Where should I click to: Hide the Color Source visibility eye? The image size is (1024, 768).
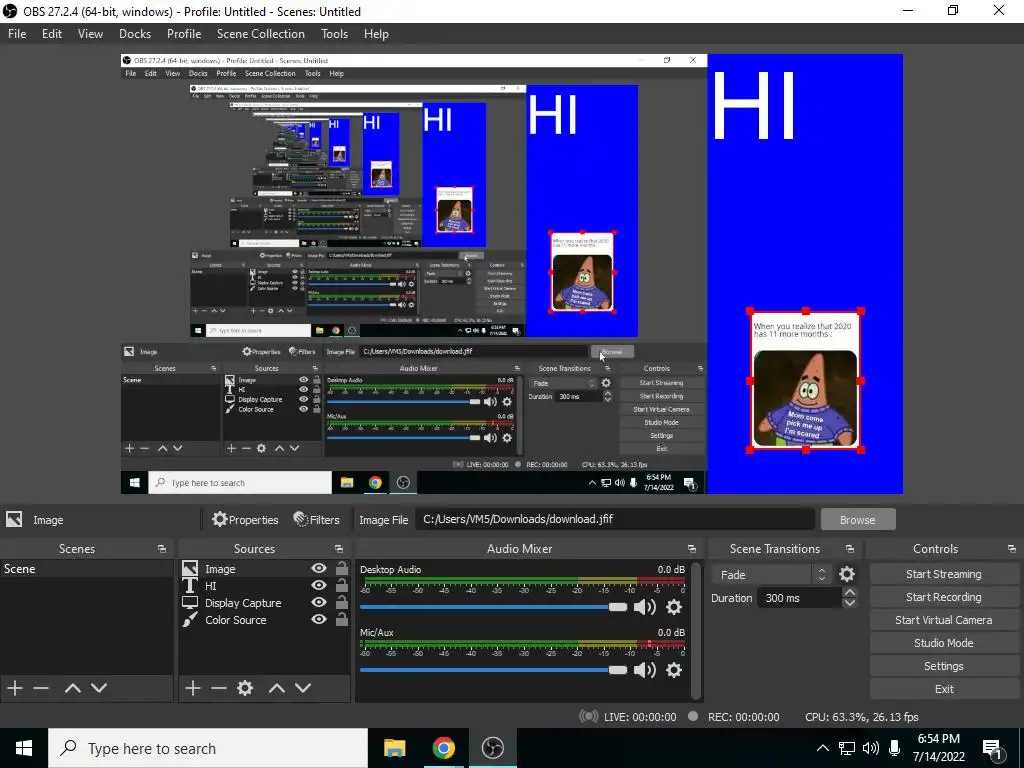pyautogui.click(x=319, y=619)
